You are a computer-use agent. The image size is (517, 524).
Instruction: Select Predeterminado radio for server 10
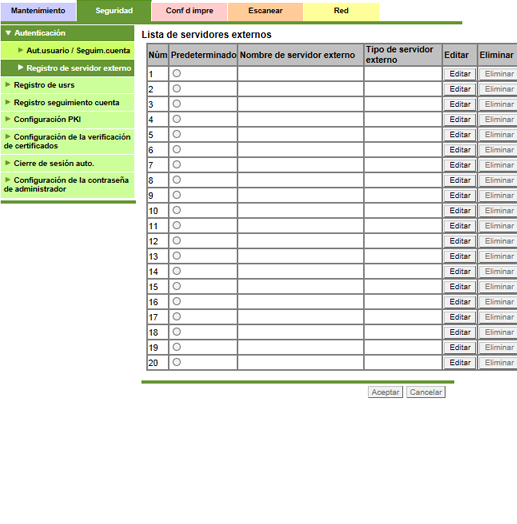[x=177, y=210]
